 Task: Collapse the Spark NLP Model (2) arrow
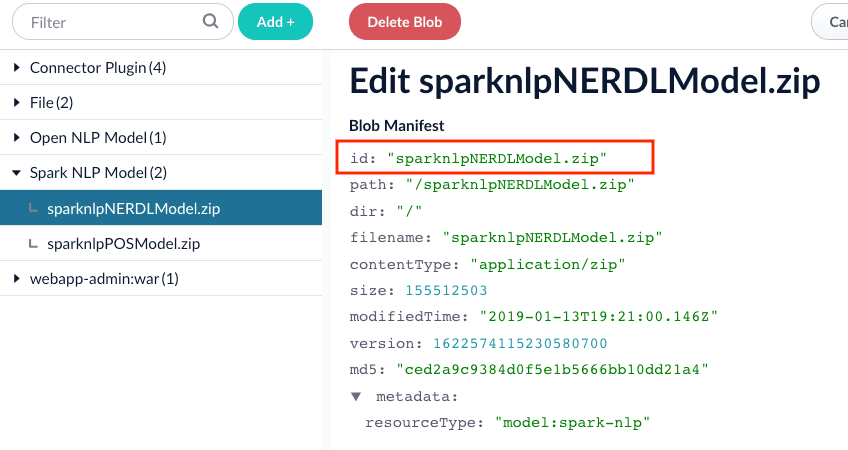point(17,173)
